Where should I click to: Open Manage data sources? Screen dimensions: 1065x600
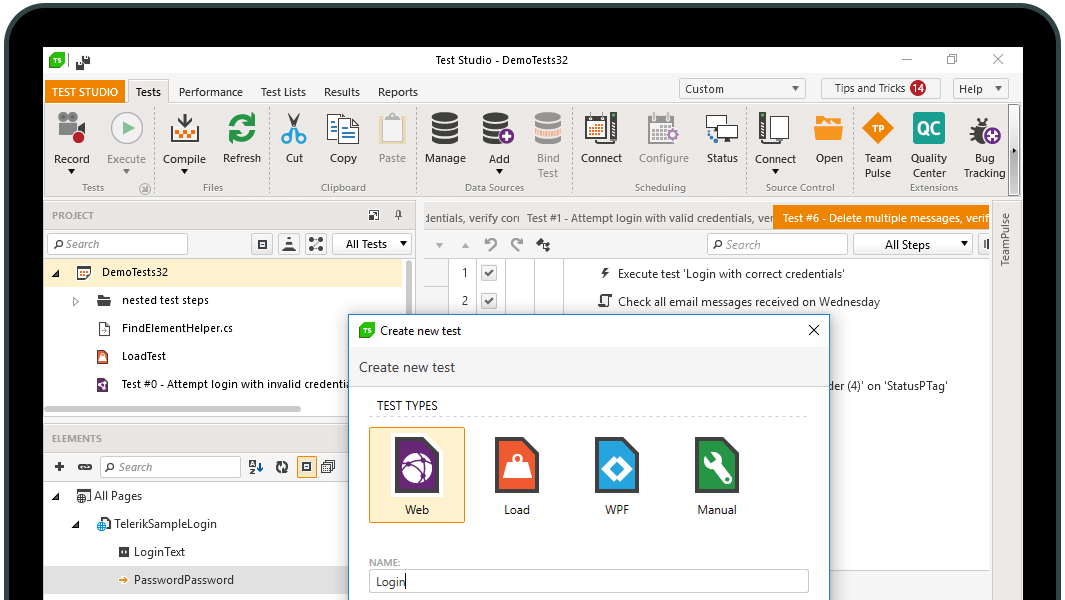point(445,128)
